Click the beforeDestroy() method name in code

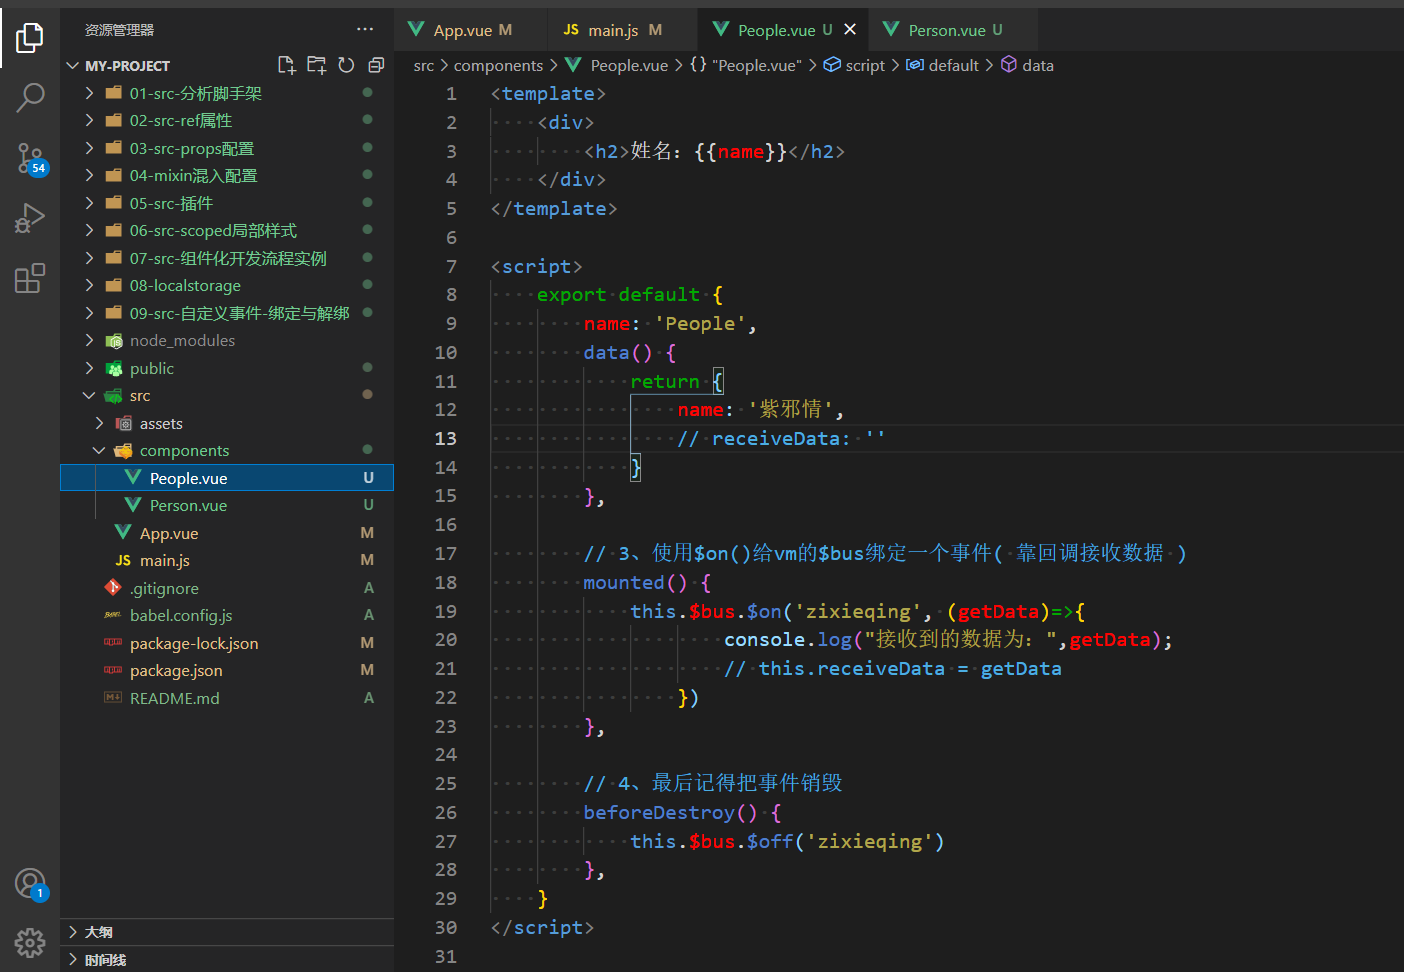click(x=671, y=812)
